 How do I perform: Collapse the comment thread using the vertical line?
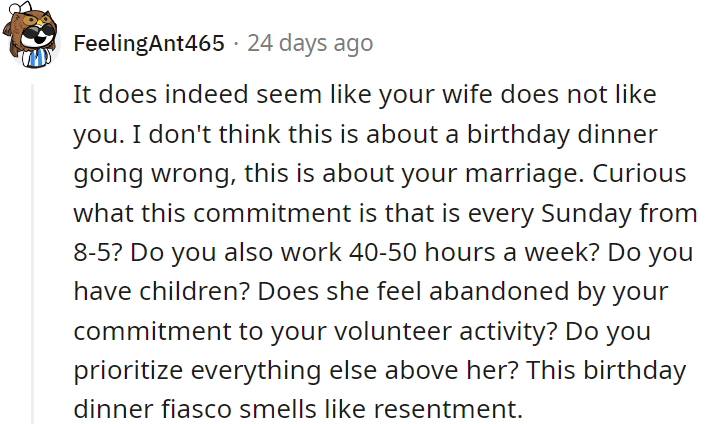tap(32, 250)
